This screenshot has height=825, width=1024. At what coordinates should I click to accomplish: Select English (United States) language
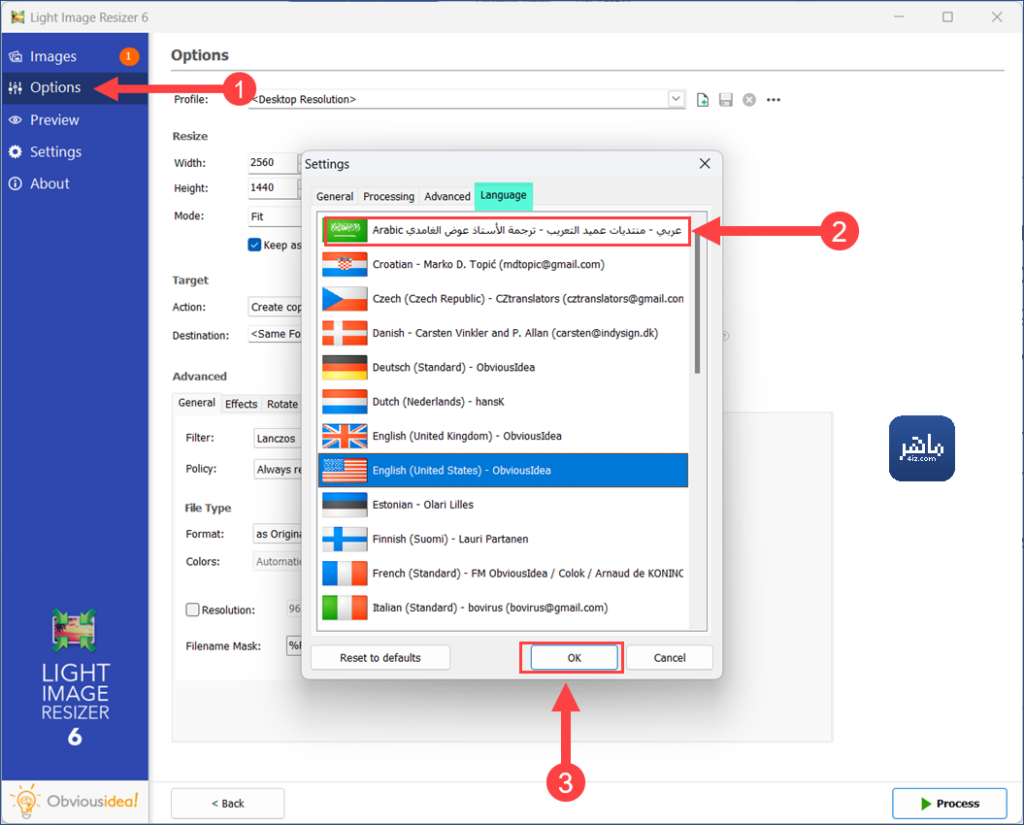point(504,470)
